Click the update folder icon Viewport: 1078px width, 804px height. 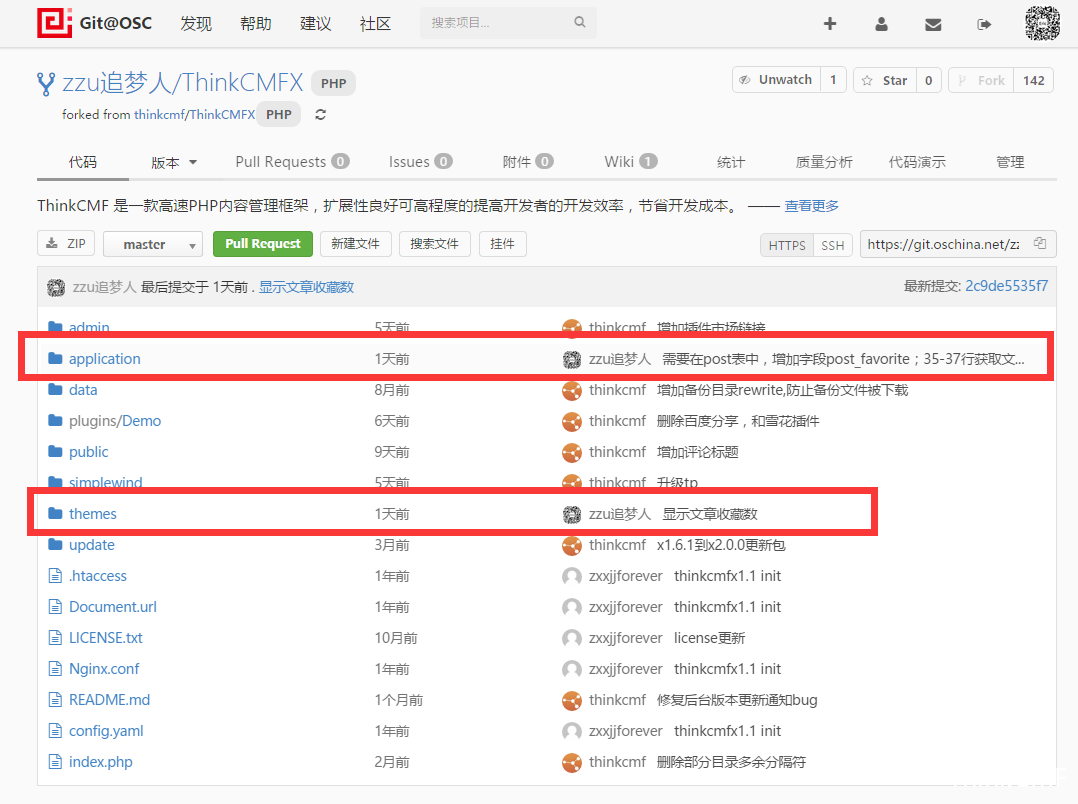tap(55, 544)
